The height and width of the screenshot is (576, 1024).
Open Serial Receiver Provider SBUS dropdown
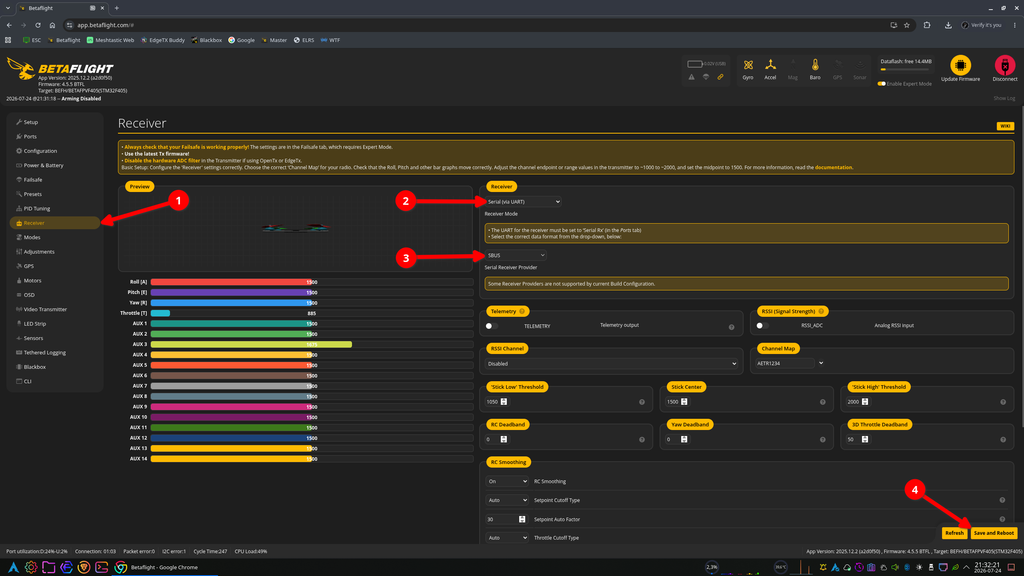[x=515, y=255]
